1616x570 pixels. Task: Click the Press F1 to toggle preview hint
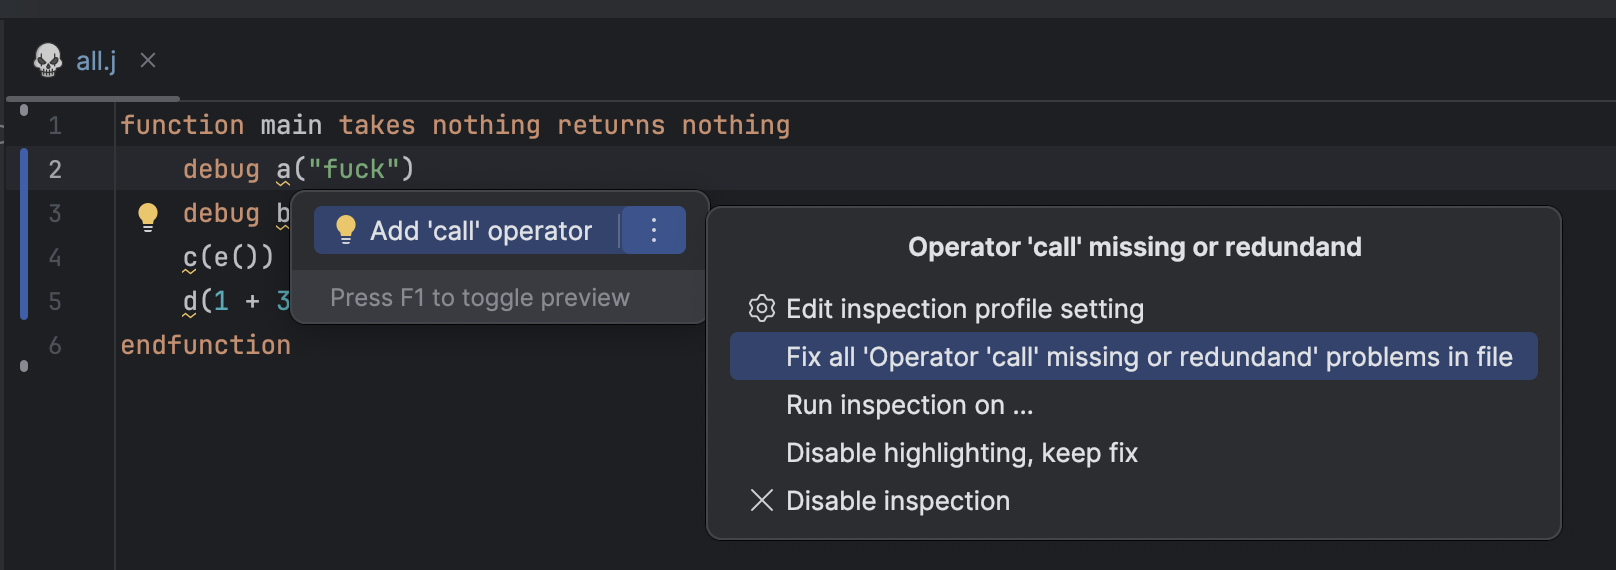[480, 298]
